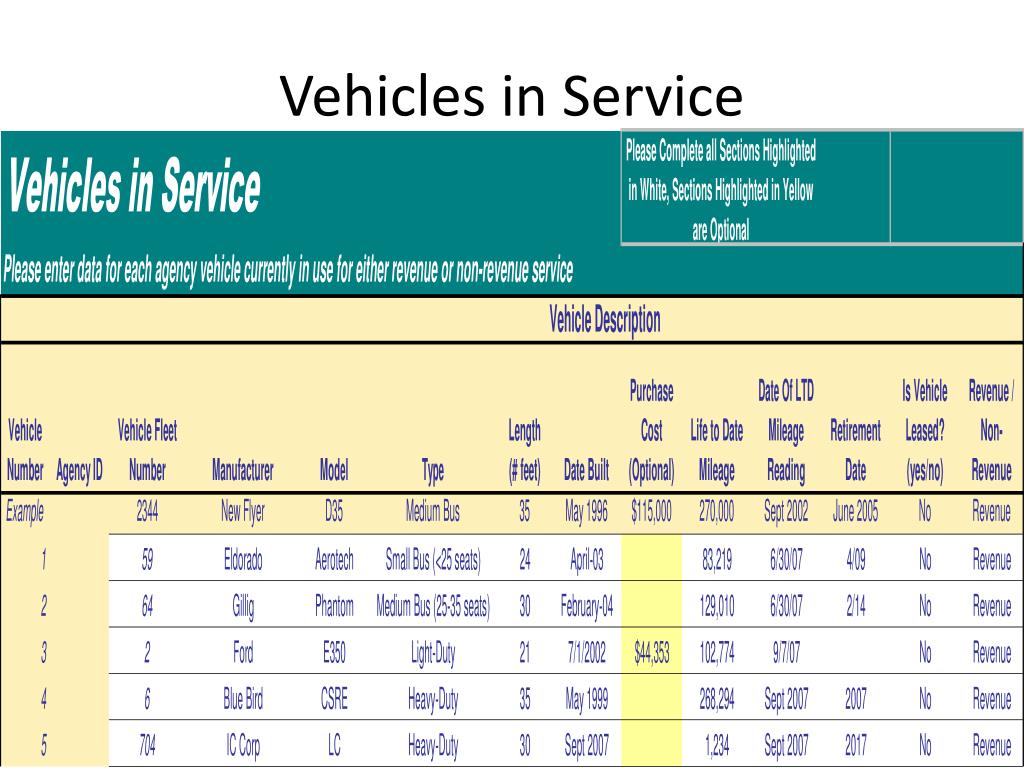Select the 'Agency ID' column header
Screen dimensions: 1024x768
point(80,471)
